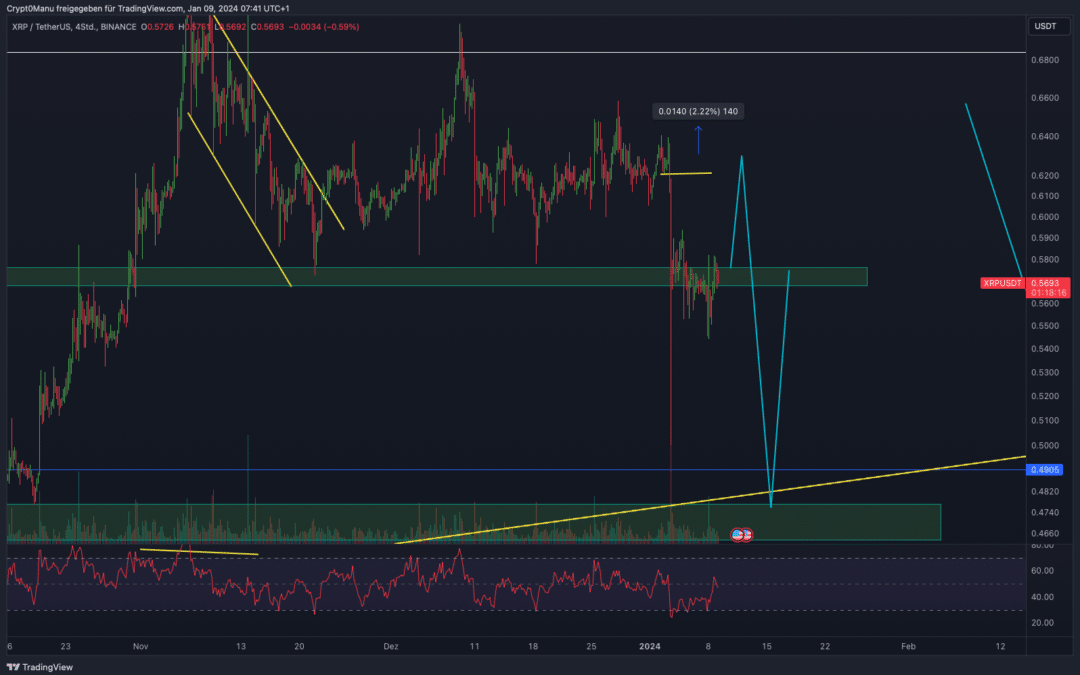Screen dimensions: 1080x675
Task: Click the 0.4820 price axis label
Action: tap(1045, 492)
